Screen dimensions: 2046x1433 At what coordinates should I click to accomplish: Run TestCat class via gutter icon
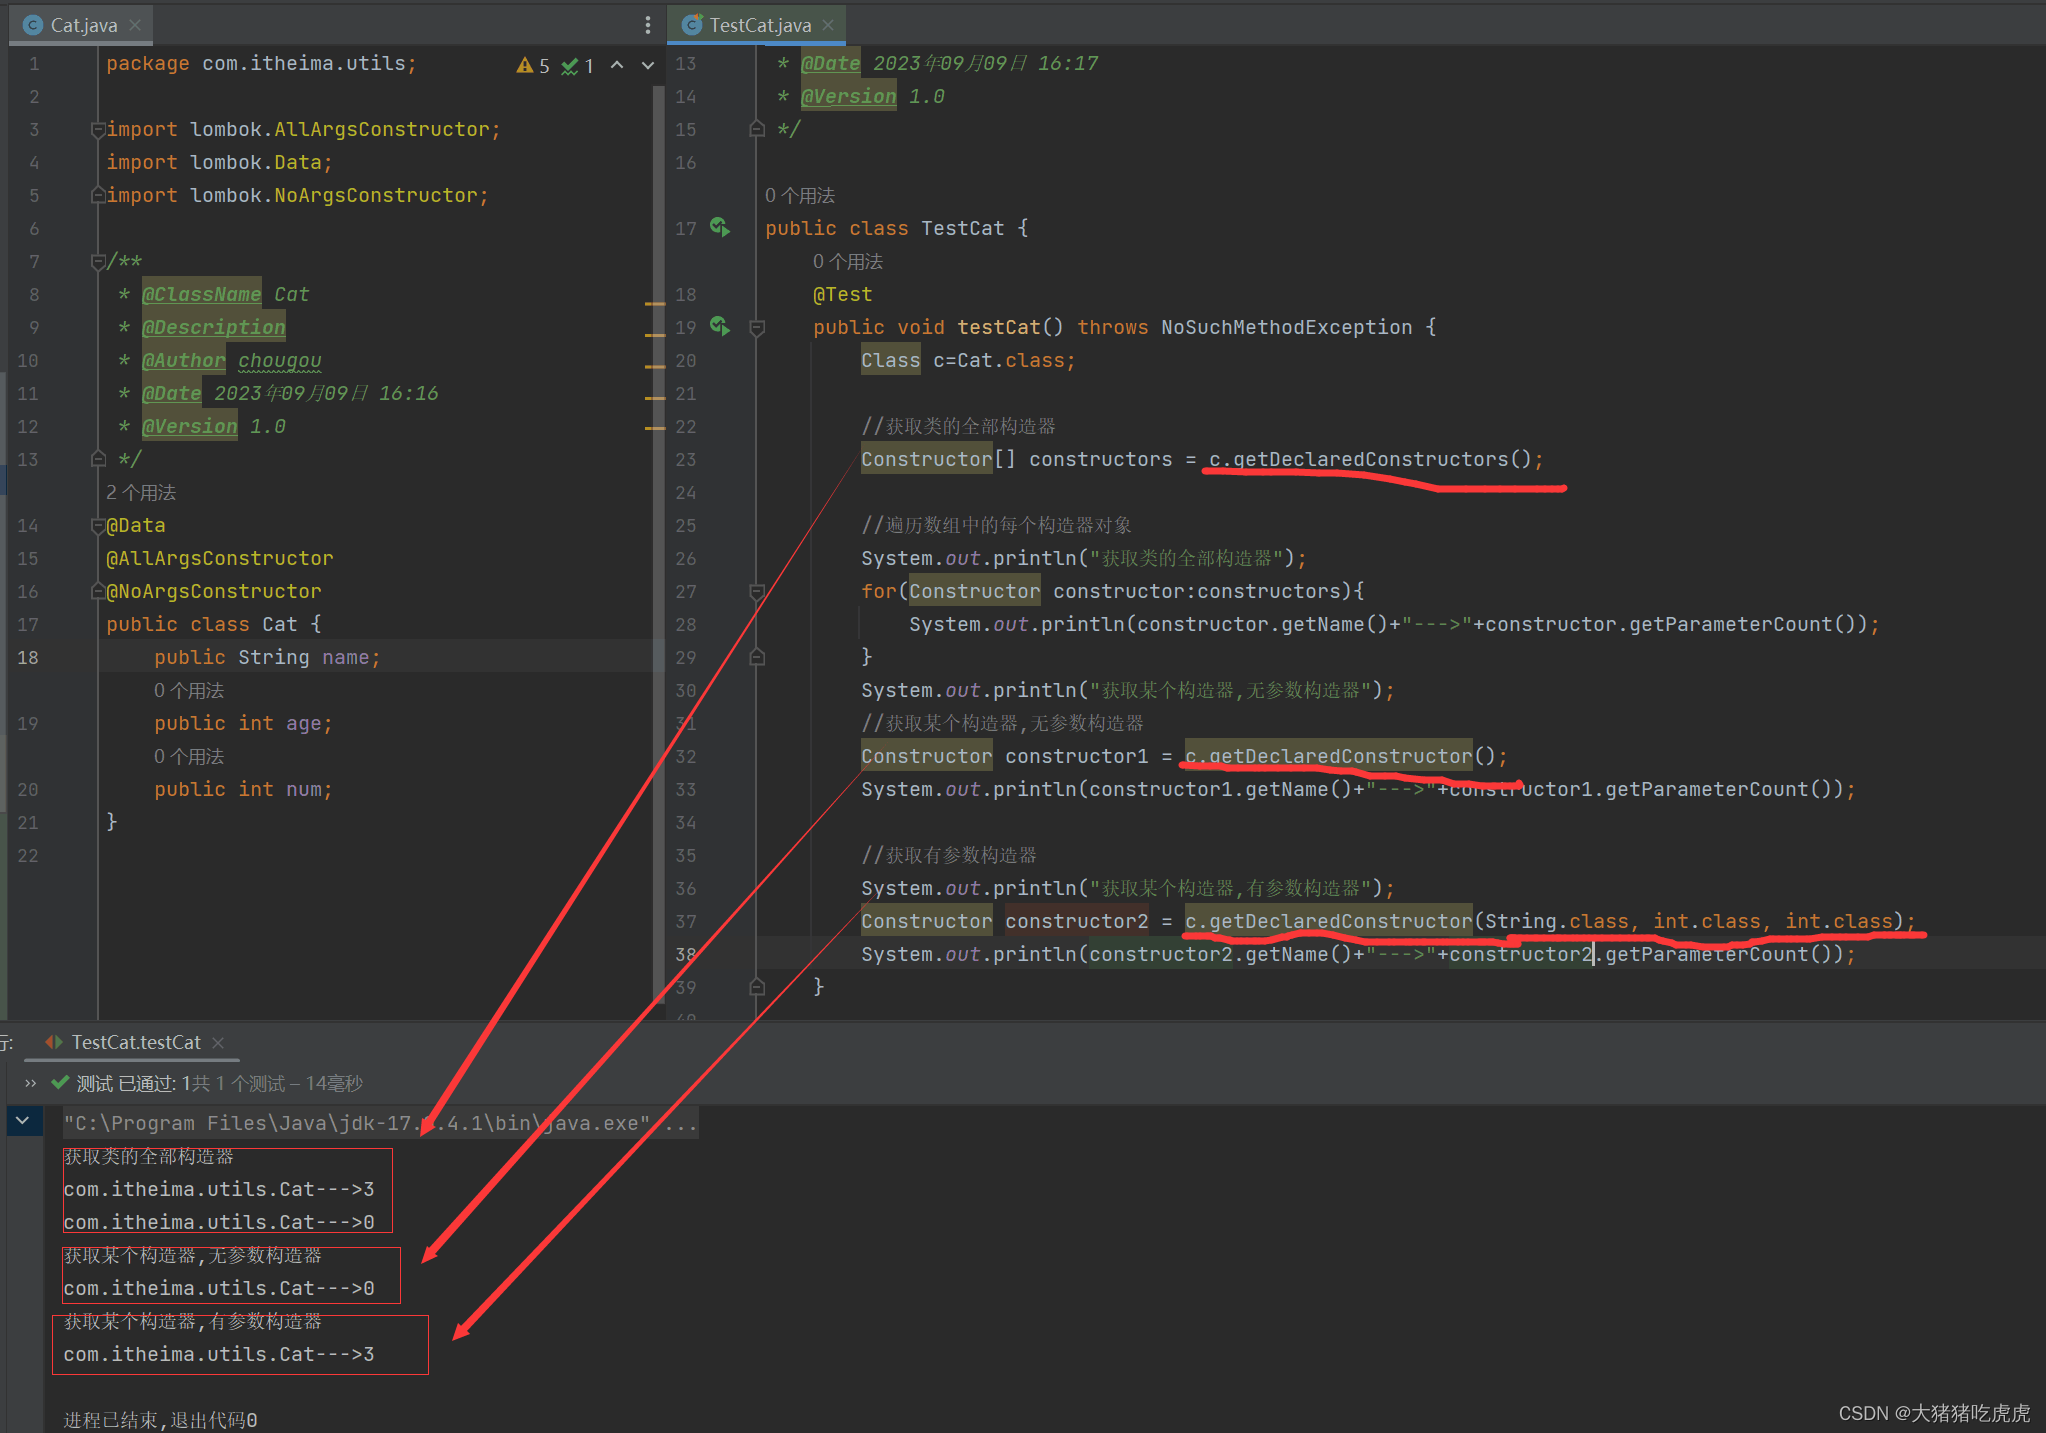(719, 227)
